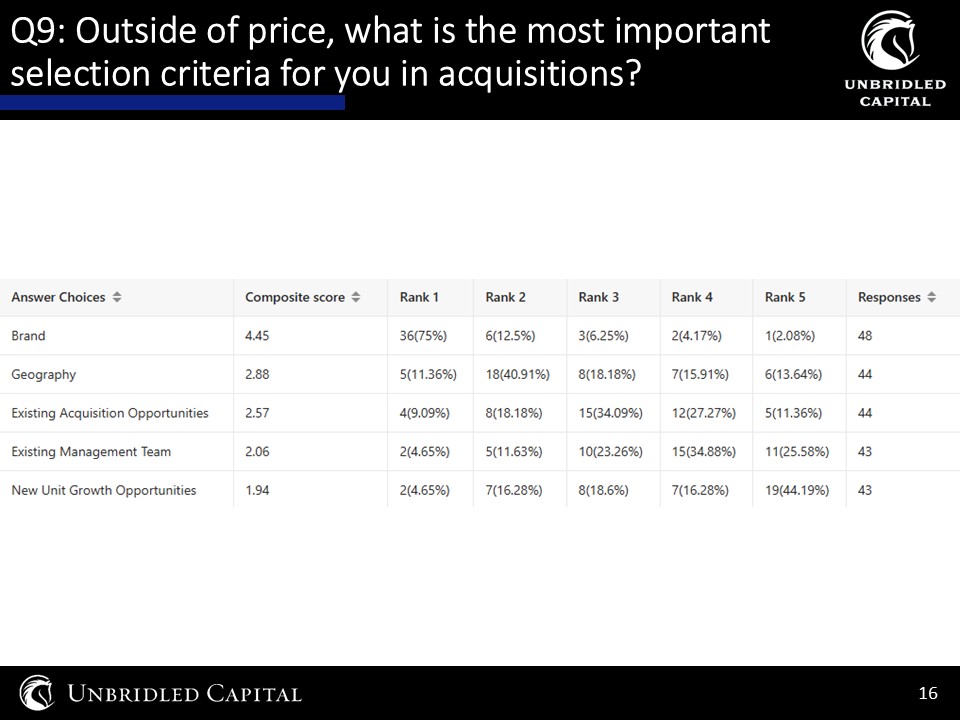Click the Geography row label
The image size is (960, 720).
pos(43,375)
